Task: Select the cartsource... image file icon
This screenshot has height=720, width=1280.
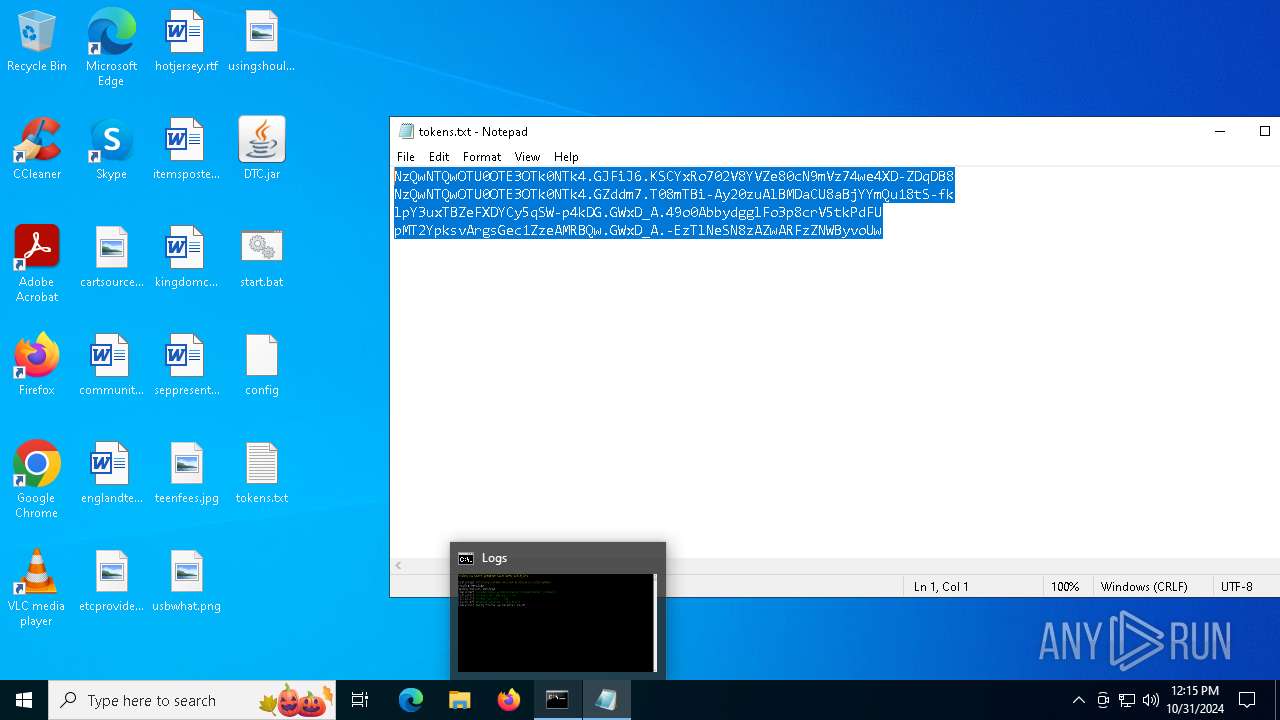Action: (x=111, y=257)
